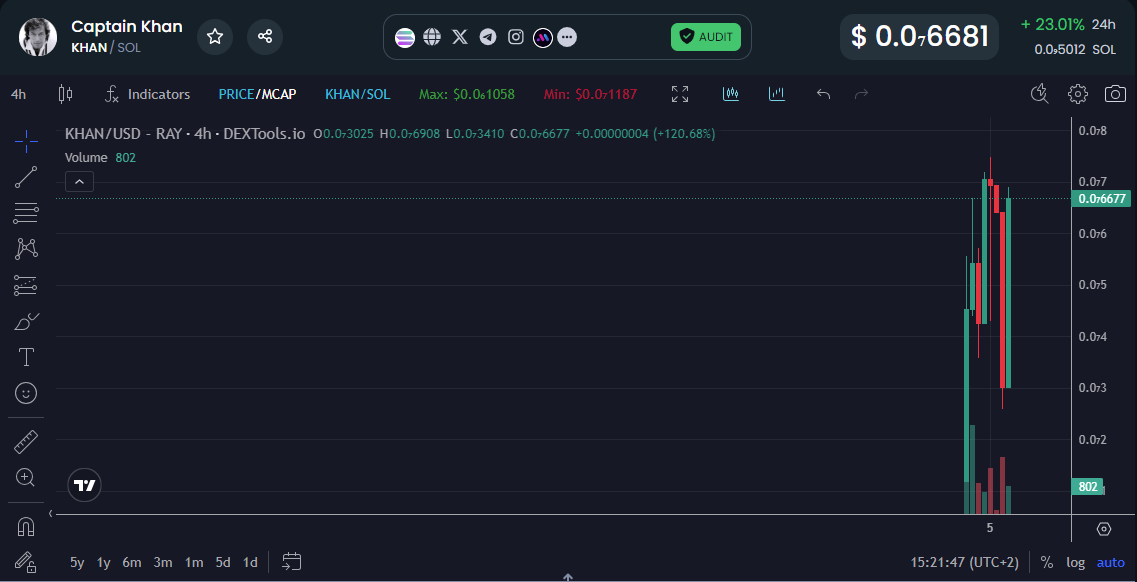Viewport: 1137px width, 582px height.
Task: Toggle auto scale mode
Action: pyautogui.click(x=1110, y=562)
